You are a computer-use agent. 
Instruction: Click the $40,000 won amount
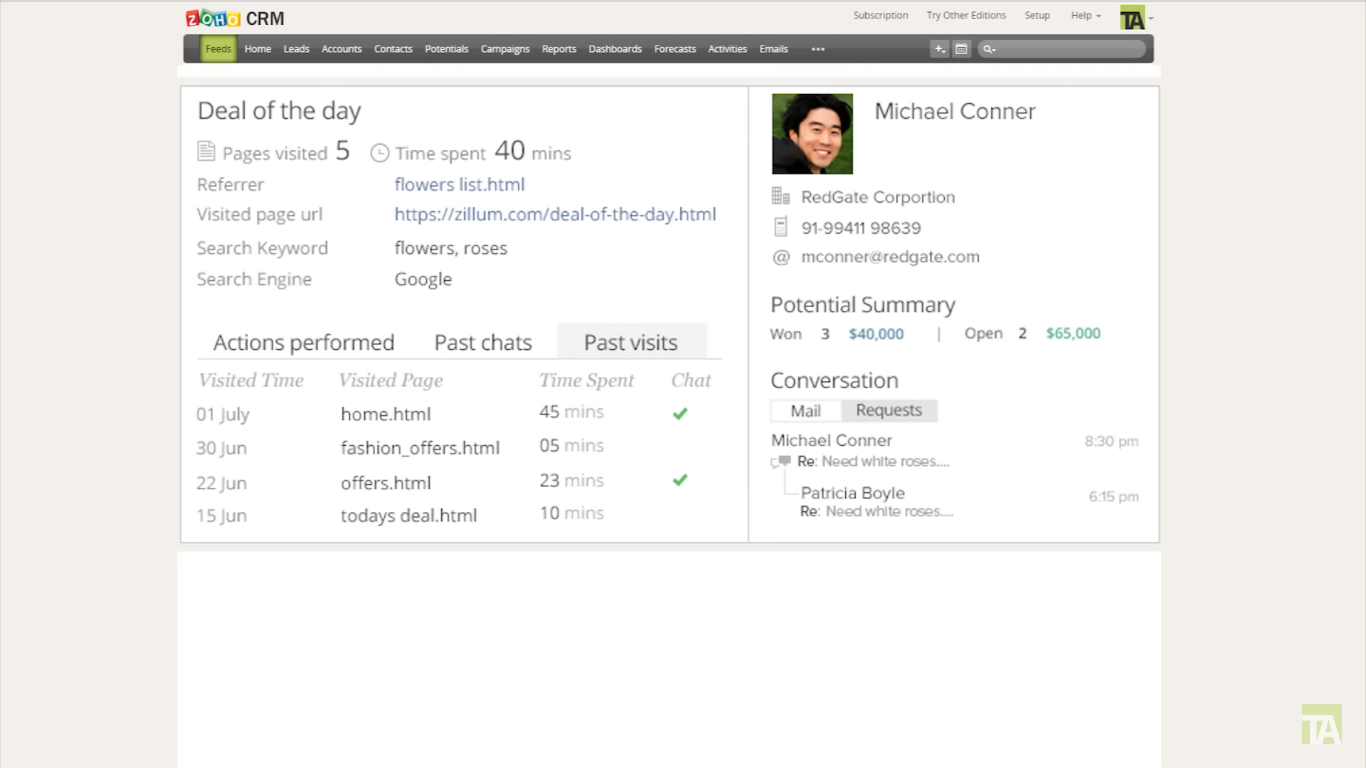876,334
